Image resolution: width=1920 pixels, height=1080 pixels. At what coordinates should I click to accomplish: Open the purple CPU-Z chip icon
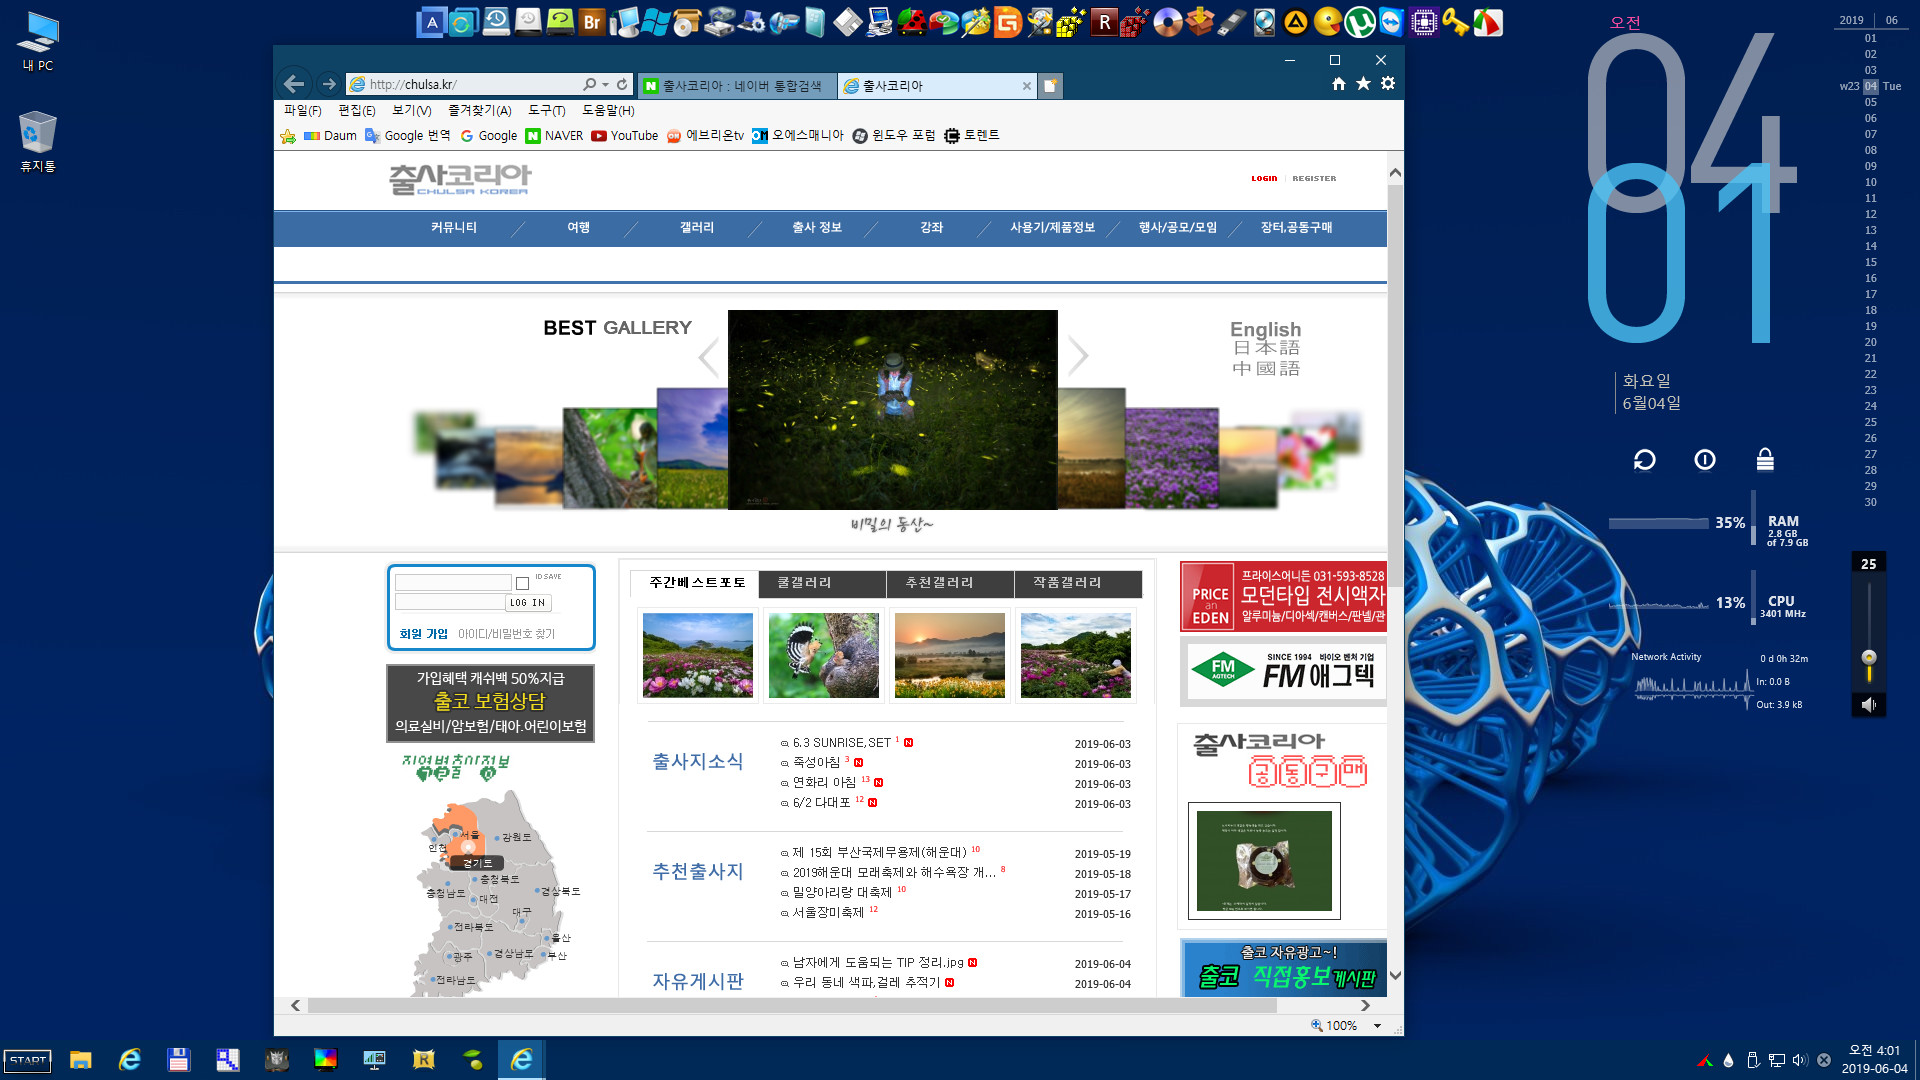point(1423,22)
